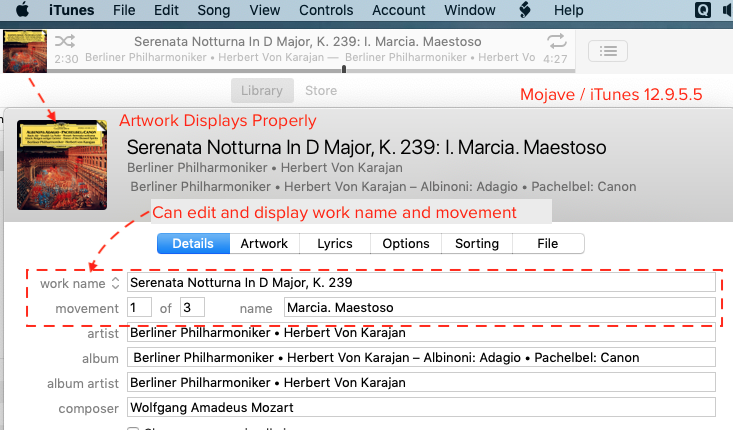Select the Details tab
This screenshot has height=430, width=733.
[193, 244]
